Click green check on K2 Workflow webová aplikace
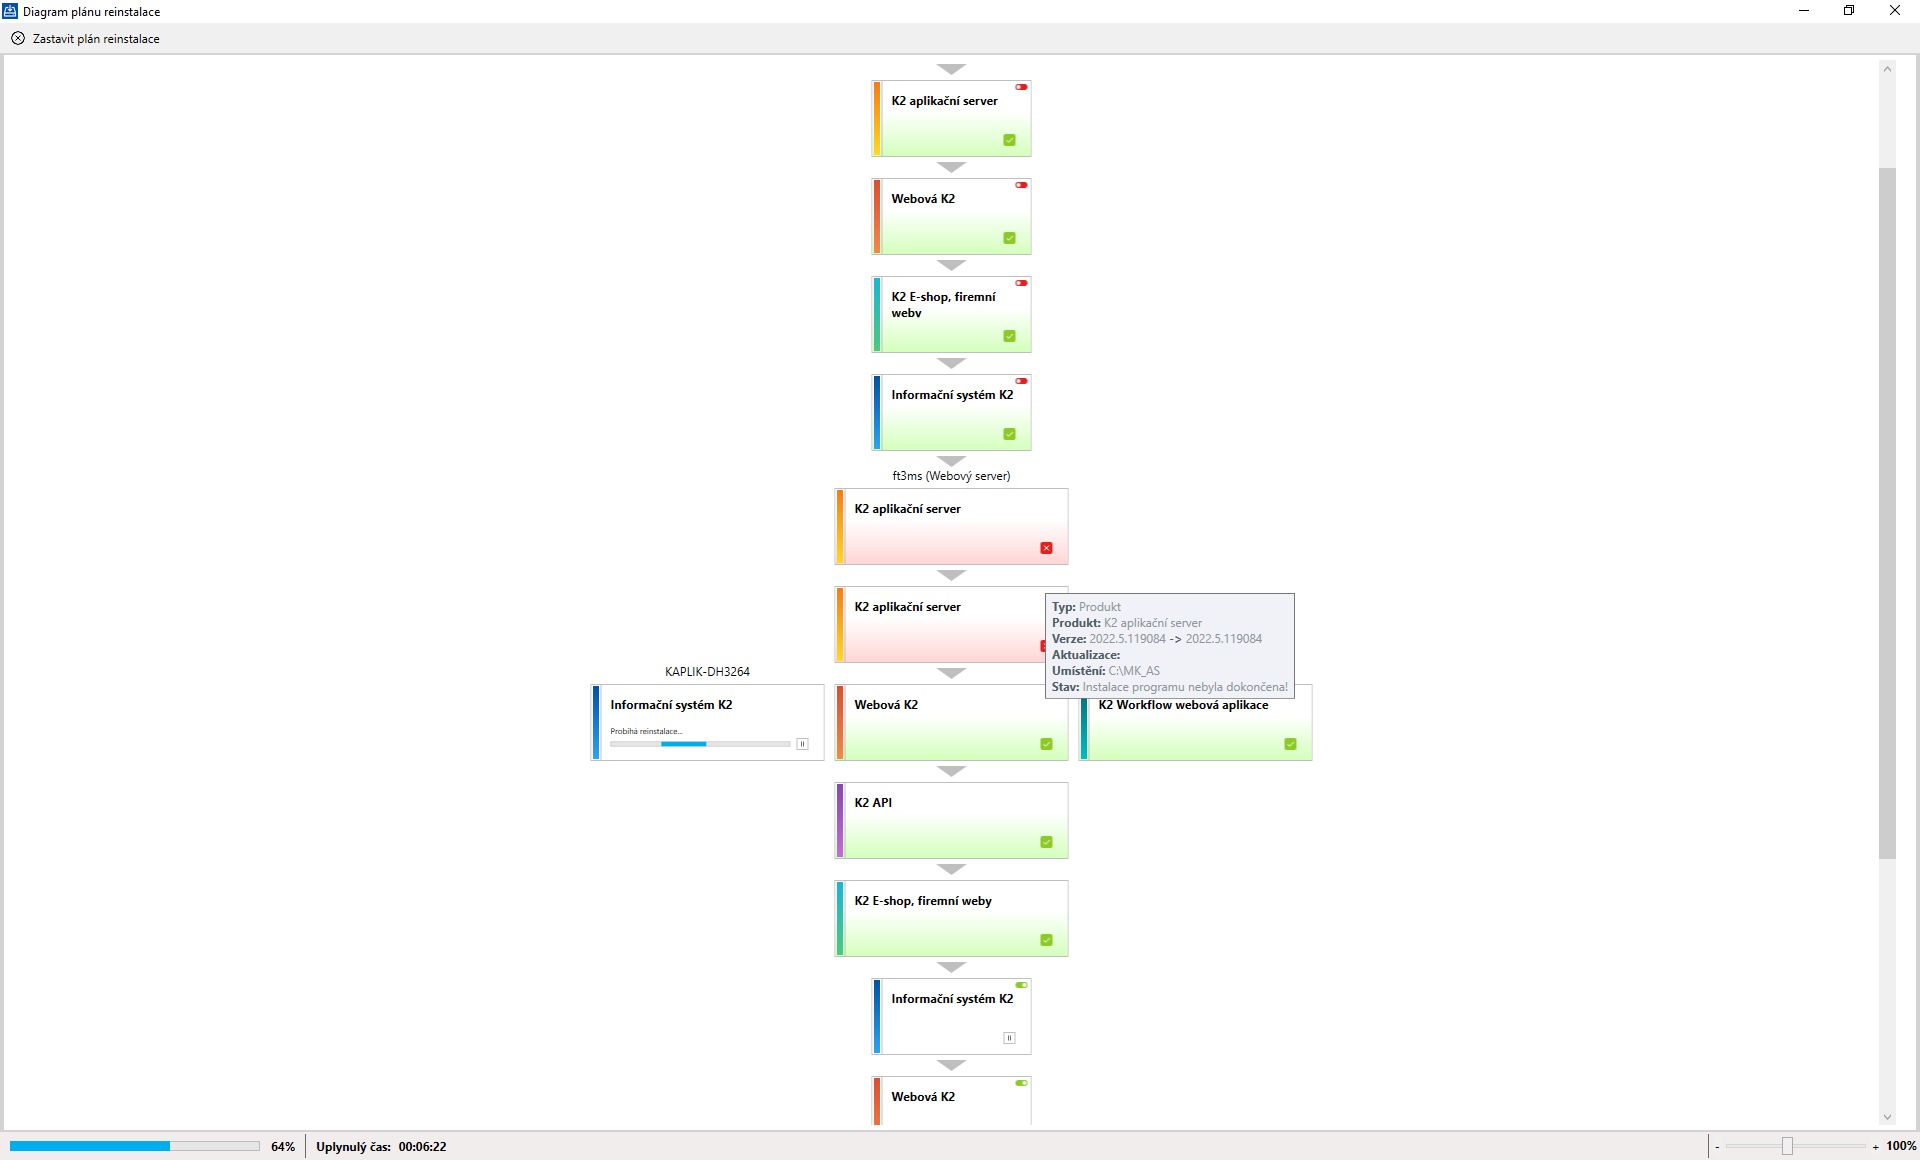 [1290, 744]
